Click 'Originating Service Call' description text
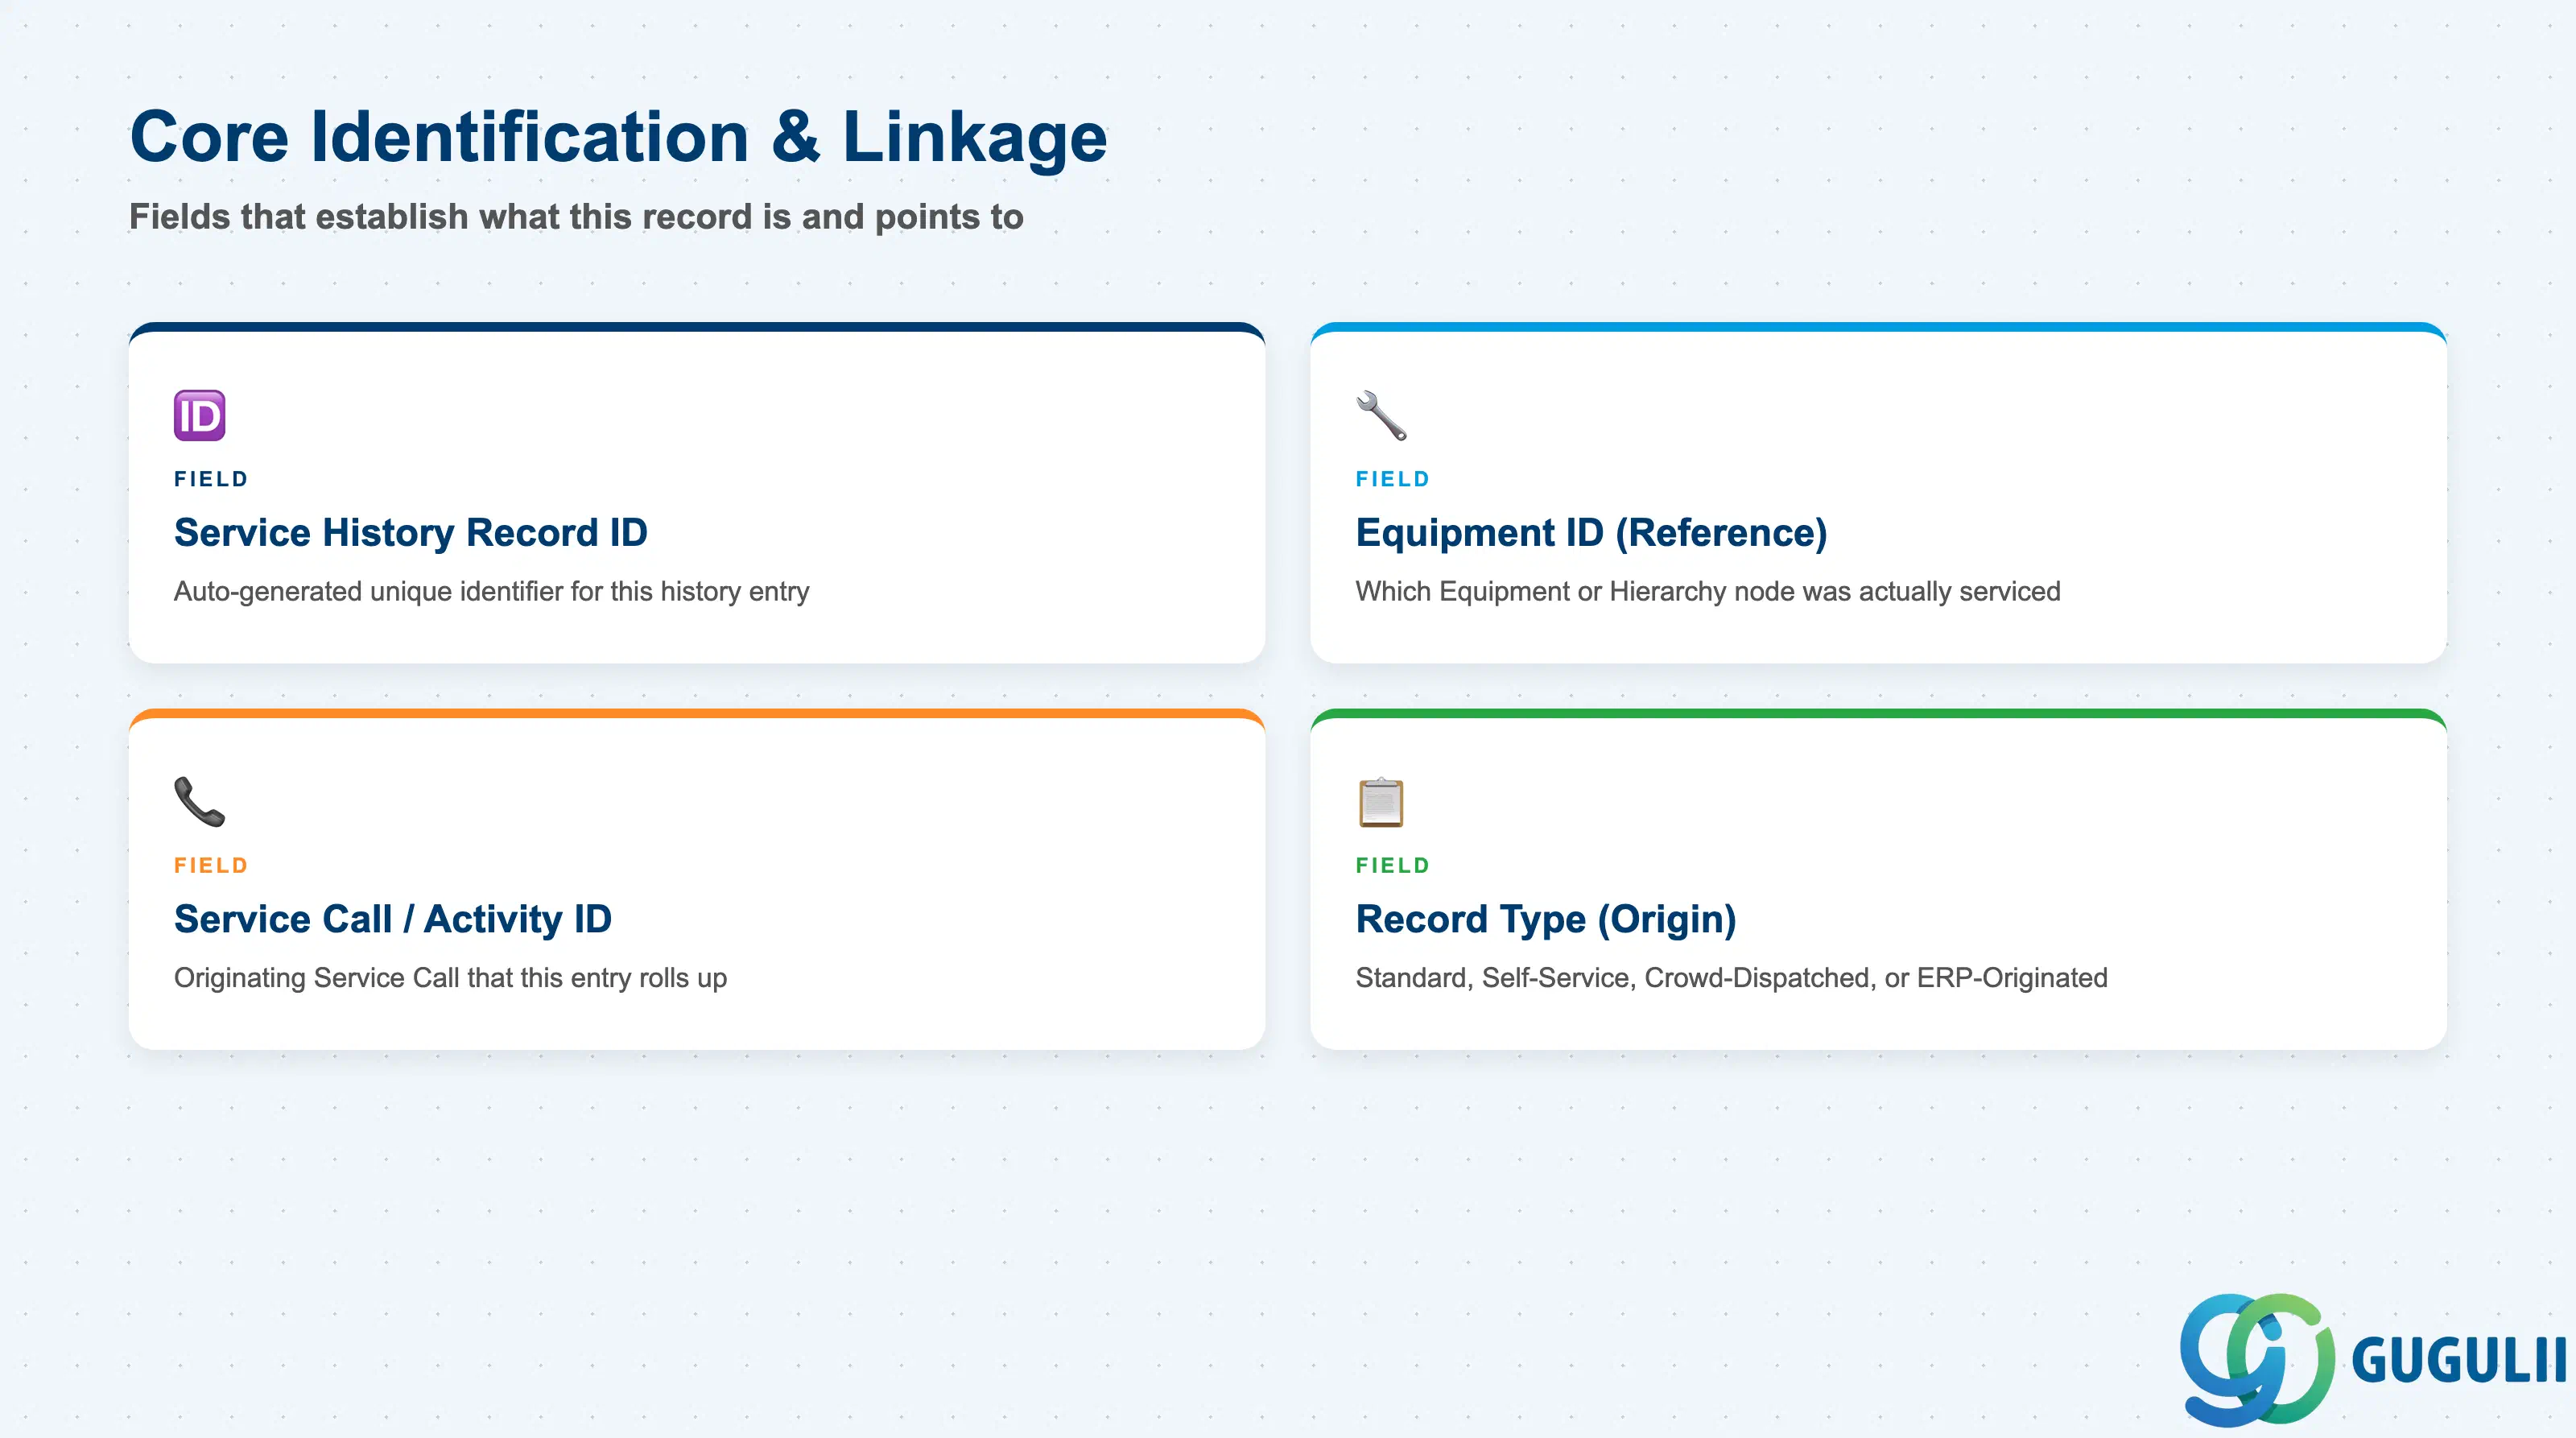Image resolution: width=2576 pixels, height=1438 pixels. click(451, 977)
